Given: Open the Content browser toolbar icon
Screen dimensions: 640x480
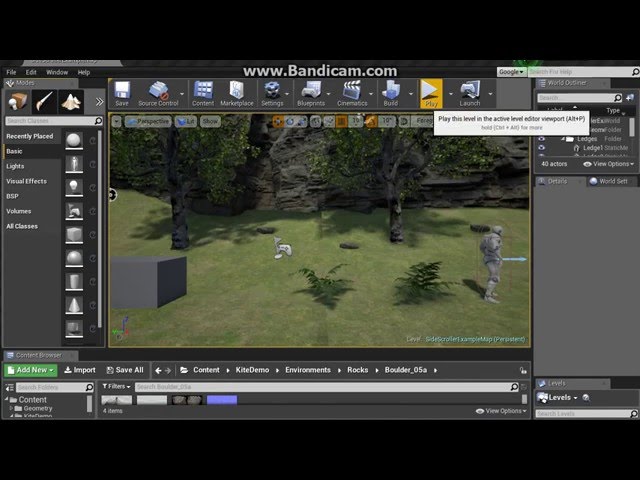Looking at the screenshot, I should [203, 94].
